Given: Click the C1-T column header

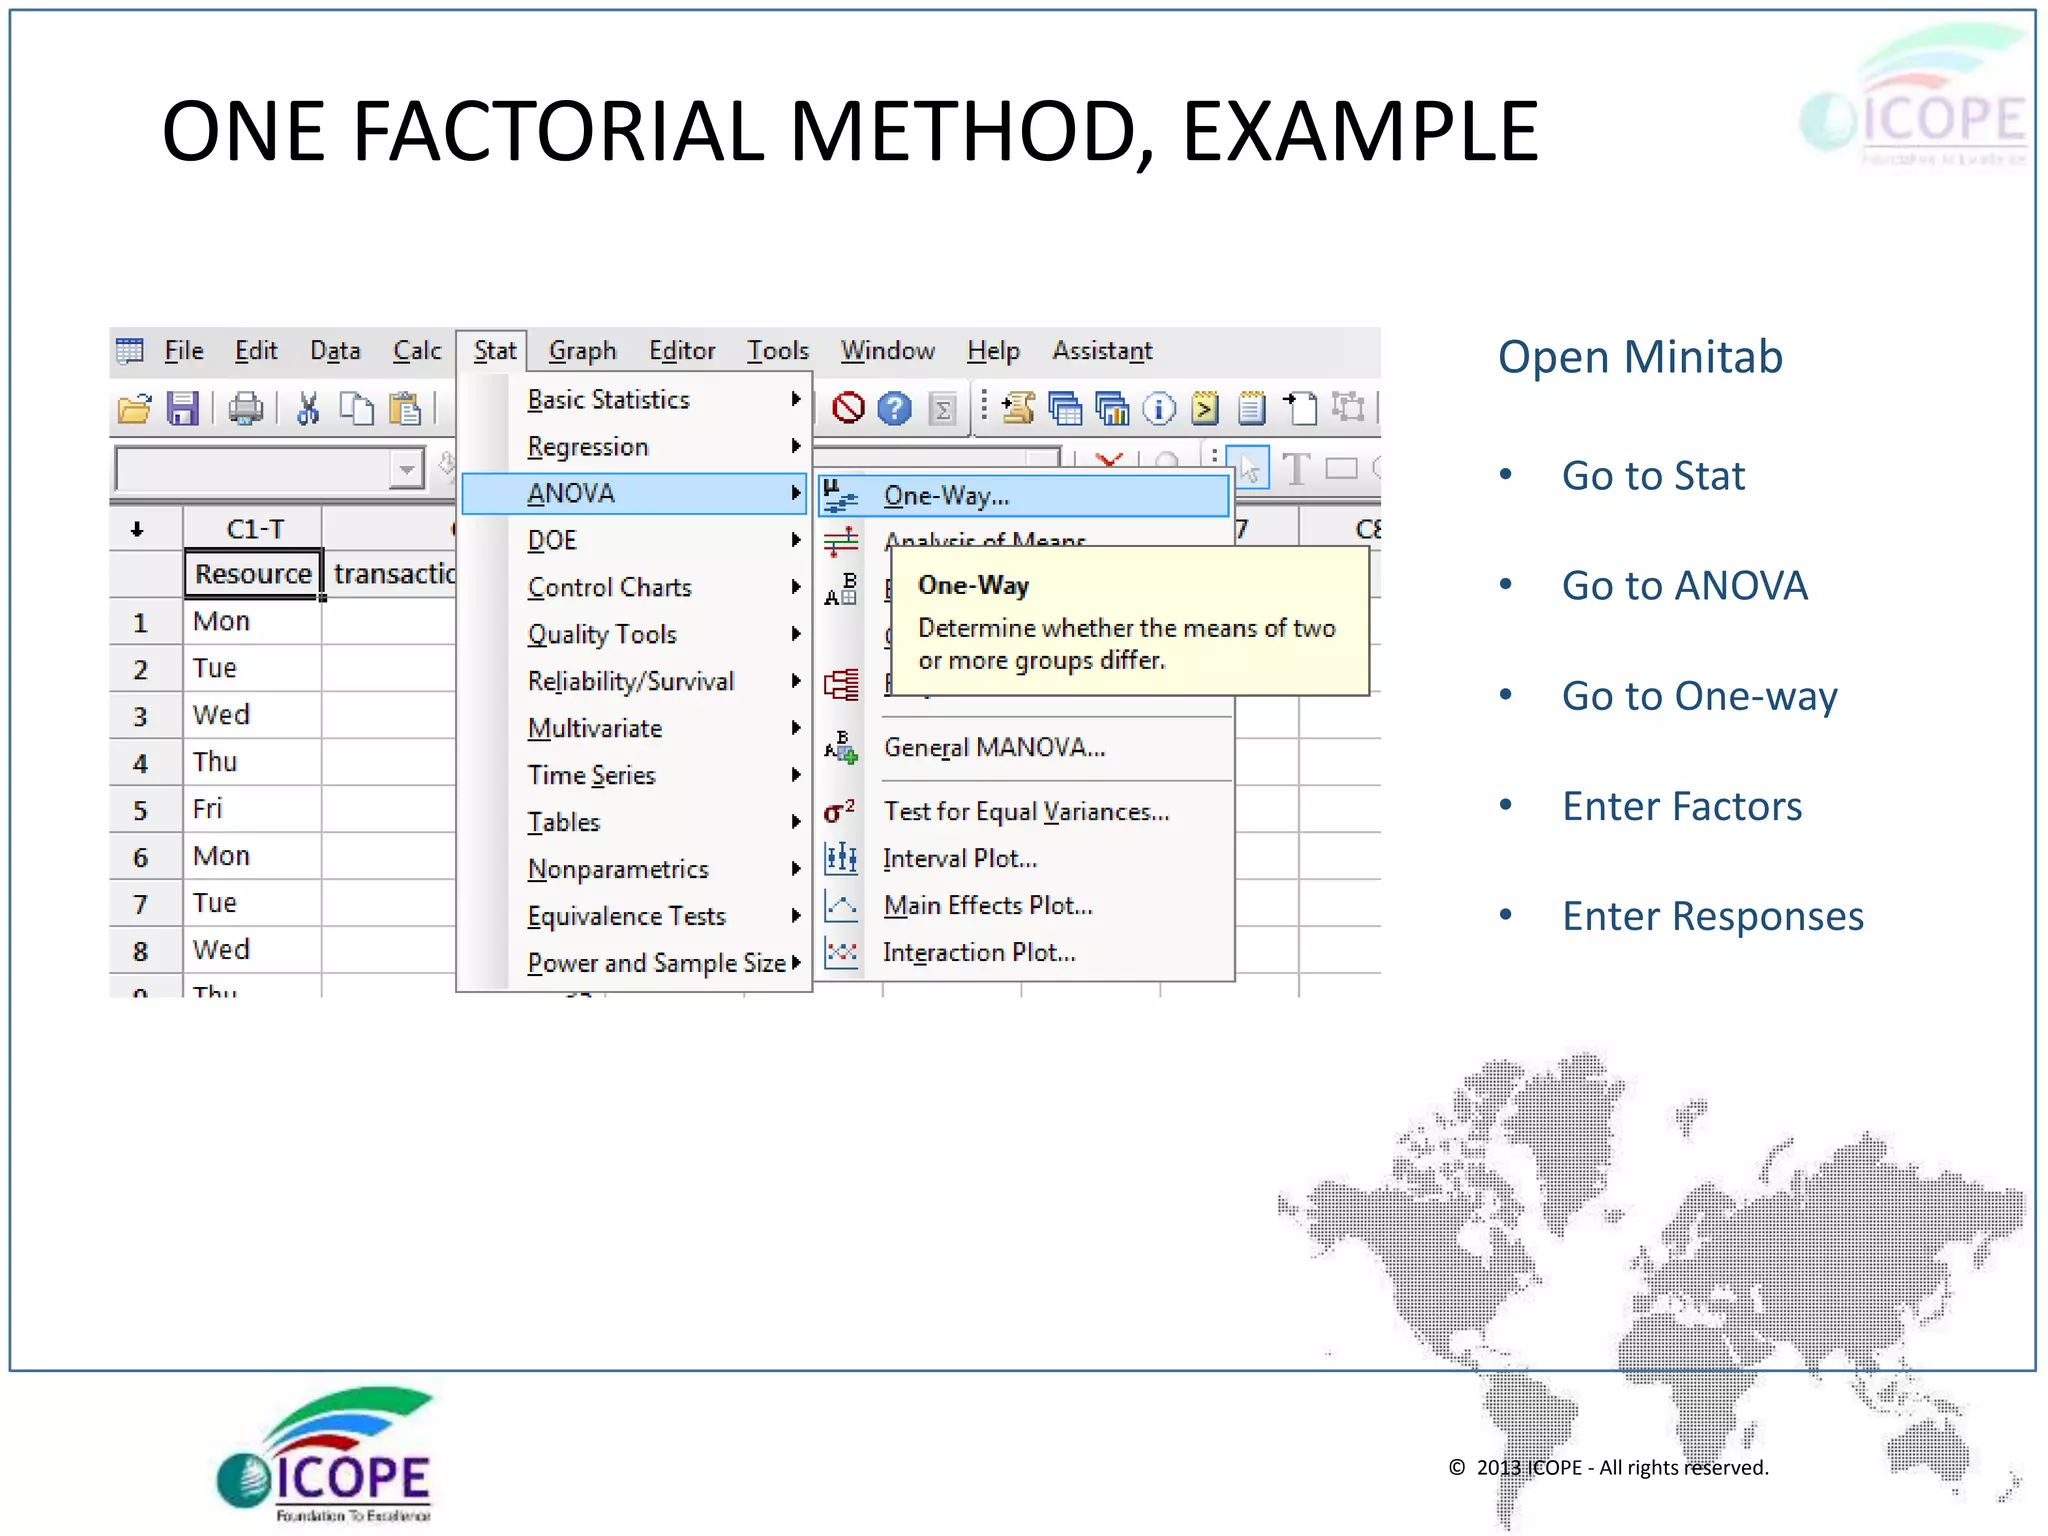Looking at the screenshot, I should point(254,529).
